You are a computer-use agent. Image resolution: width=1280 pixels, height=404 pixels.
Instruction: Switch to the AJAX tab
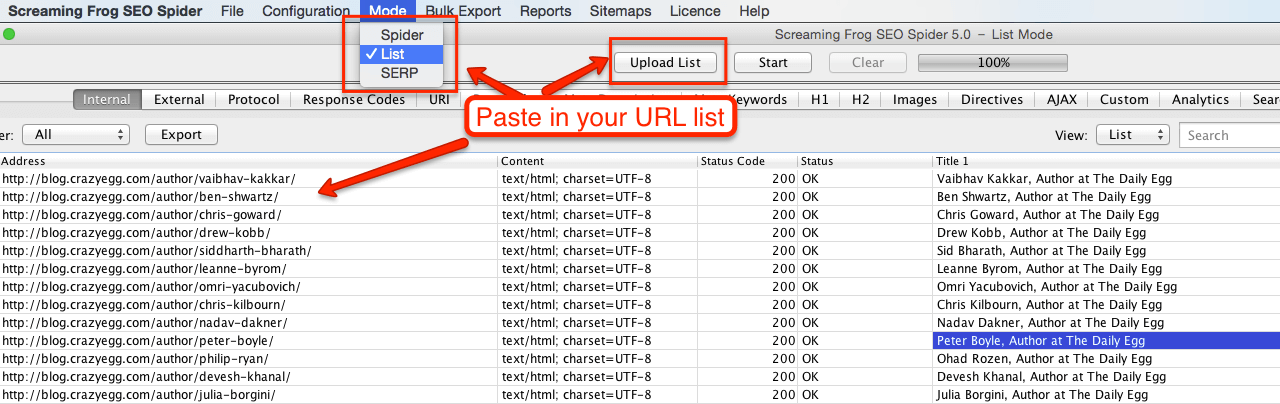point(1062,99)
